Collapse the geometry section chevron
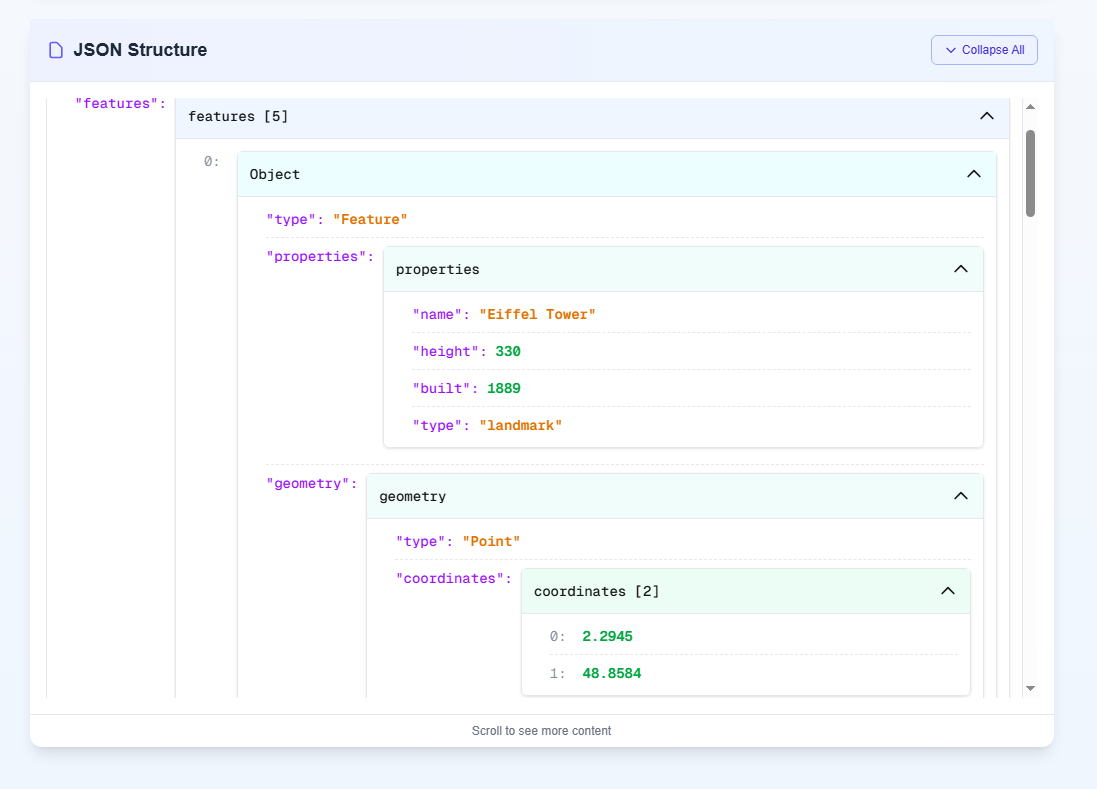 coord(961,496)
